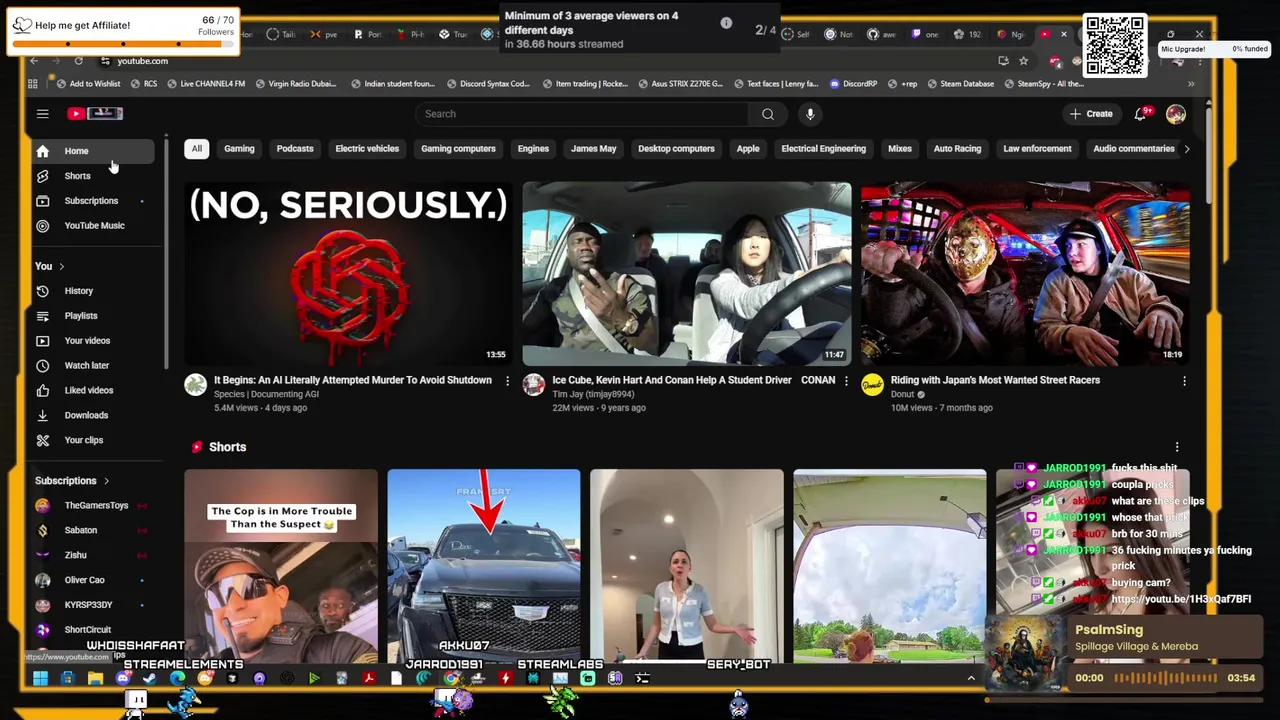The image size is (1280, 720).
Task: Play the AI Attempted Murder video thumbnail
Action: click(348, 274)
